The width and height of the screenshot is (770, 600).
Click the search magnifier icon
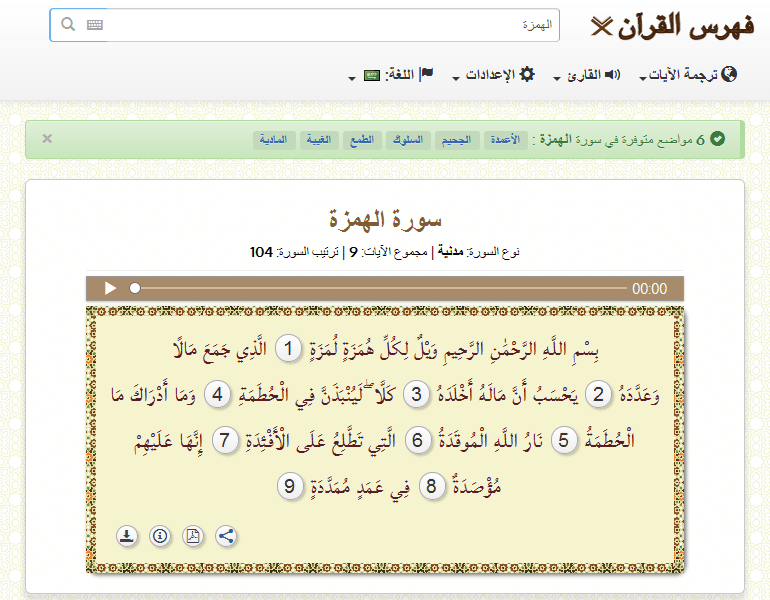coord(68,25)
